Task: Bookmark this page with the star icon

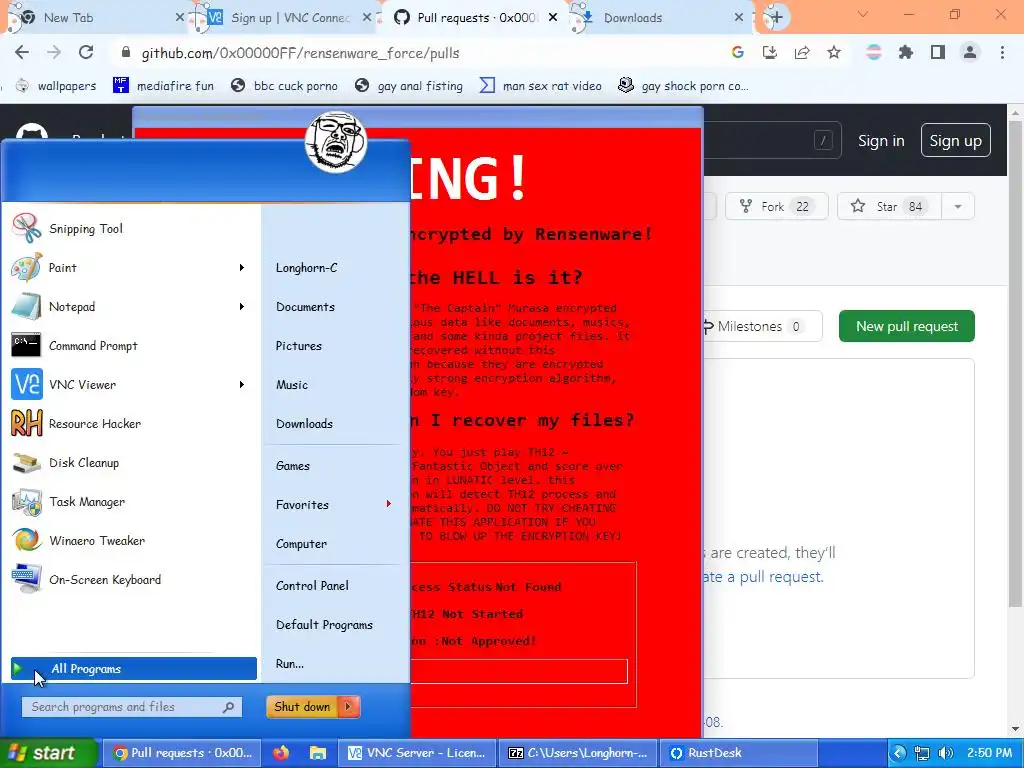Action: pos(834,52)
